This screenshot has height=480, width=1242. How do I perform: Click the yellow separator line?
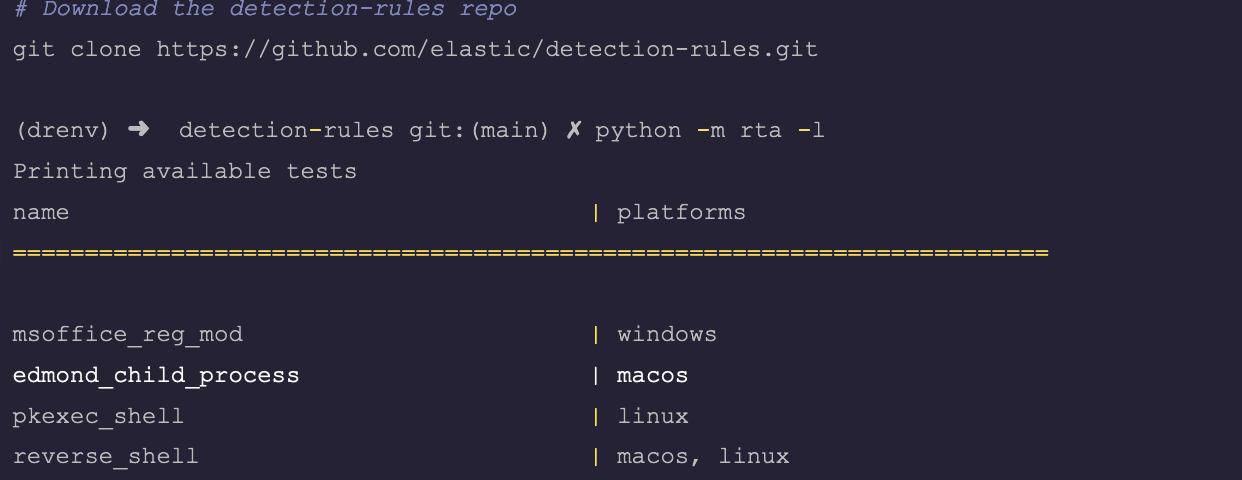coord(530,253)
